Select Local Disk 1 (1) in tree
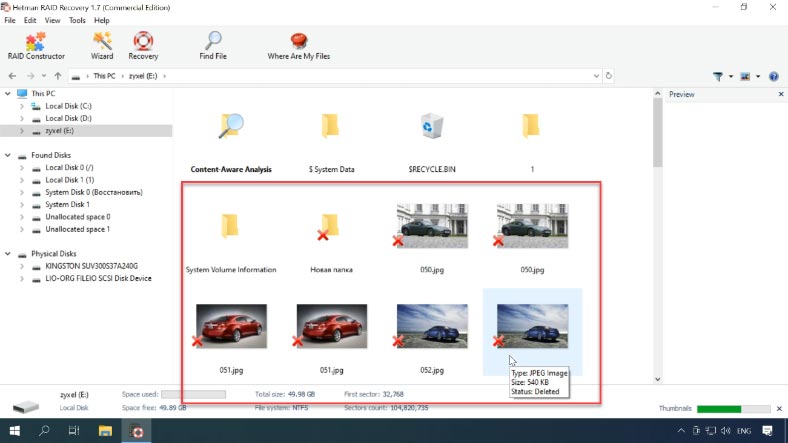 pos(70,180)
